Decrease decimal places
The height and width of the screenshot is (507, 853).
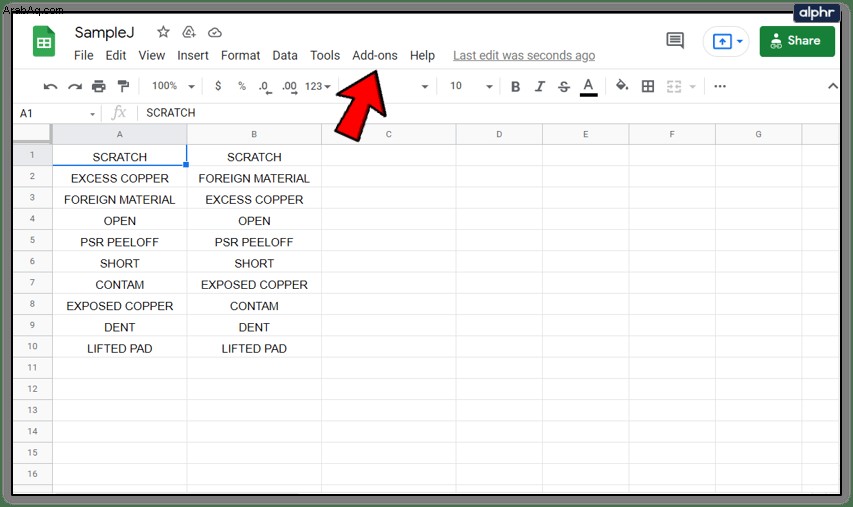(264, 86)
